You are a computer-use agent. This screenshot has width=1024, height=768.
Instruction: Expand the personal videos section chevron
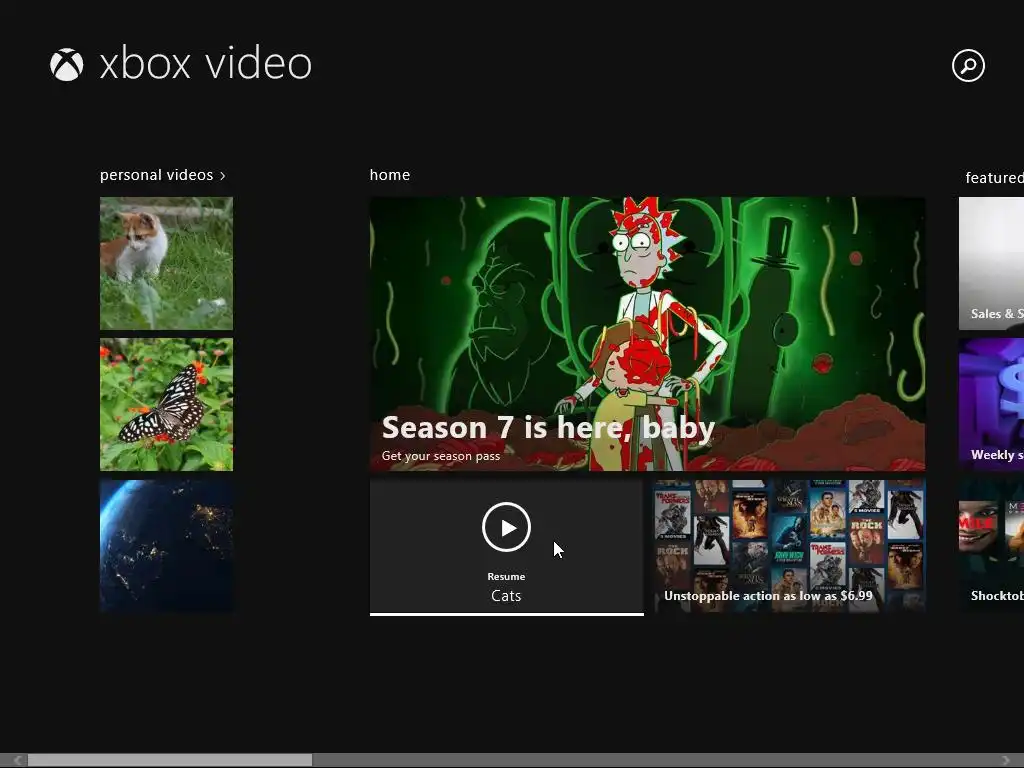tap(223, 176)
